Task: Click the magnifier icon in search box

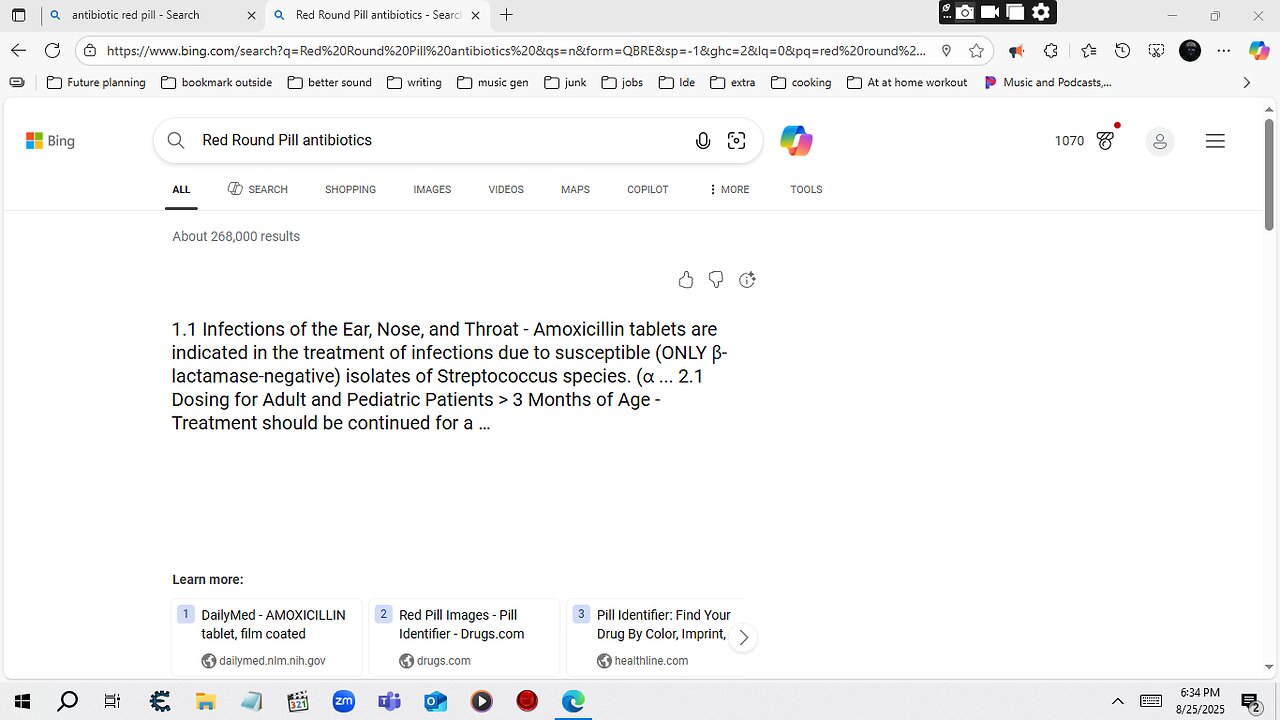Action: (x=176, y=141)
